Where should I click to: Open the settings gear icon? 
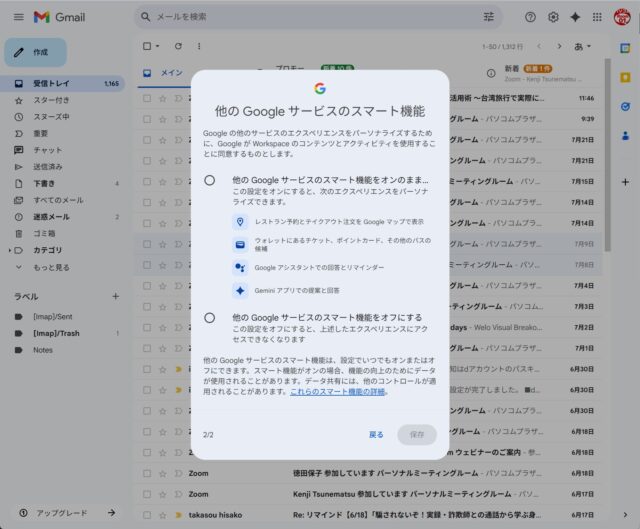tap(553, 17)
